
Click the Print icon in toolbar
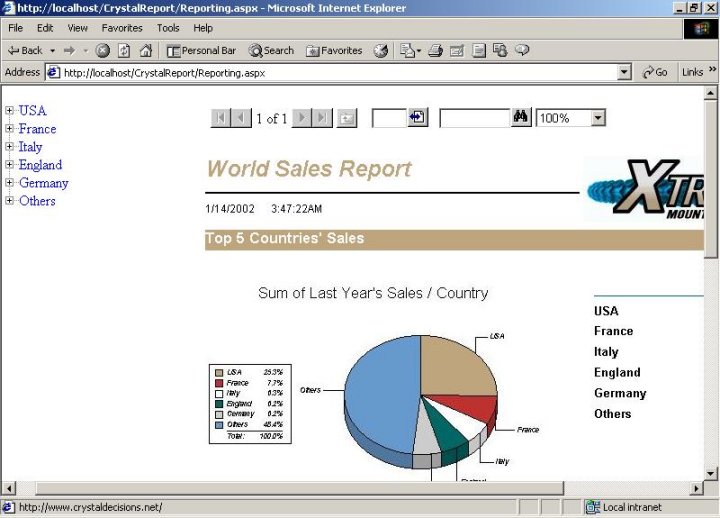435,50
